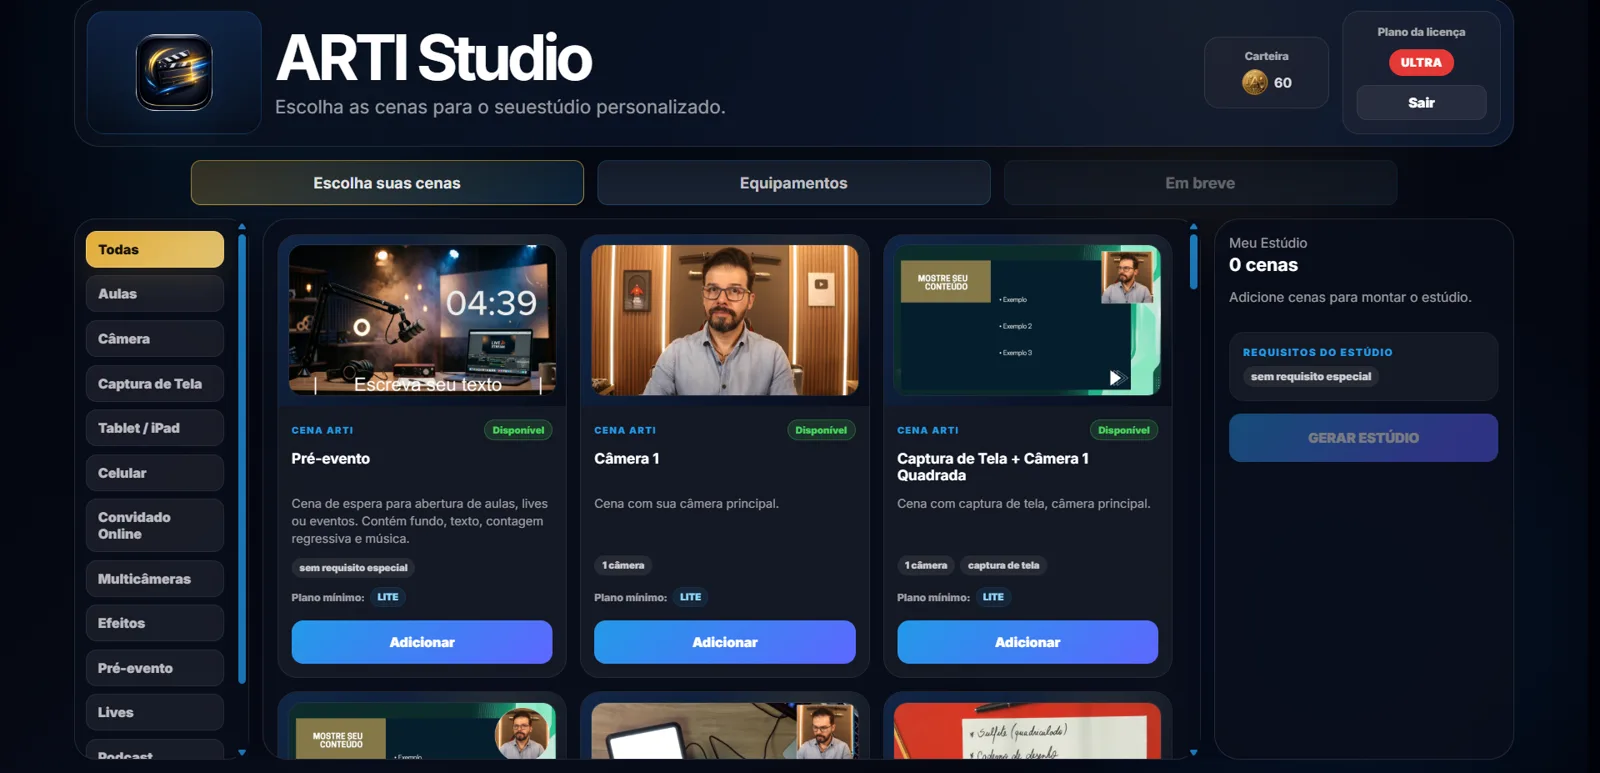Choose the Tablet / iPad category
The image size is (1600, 773).
tap(155, 428)
